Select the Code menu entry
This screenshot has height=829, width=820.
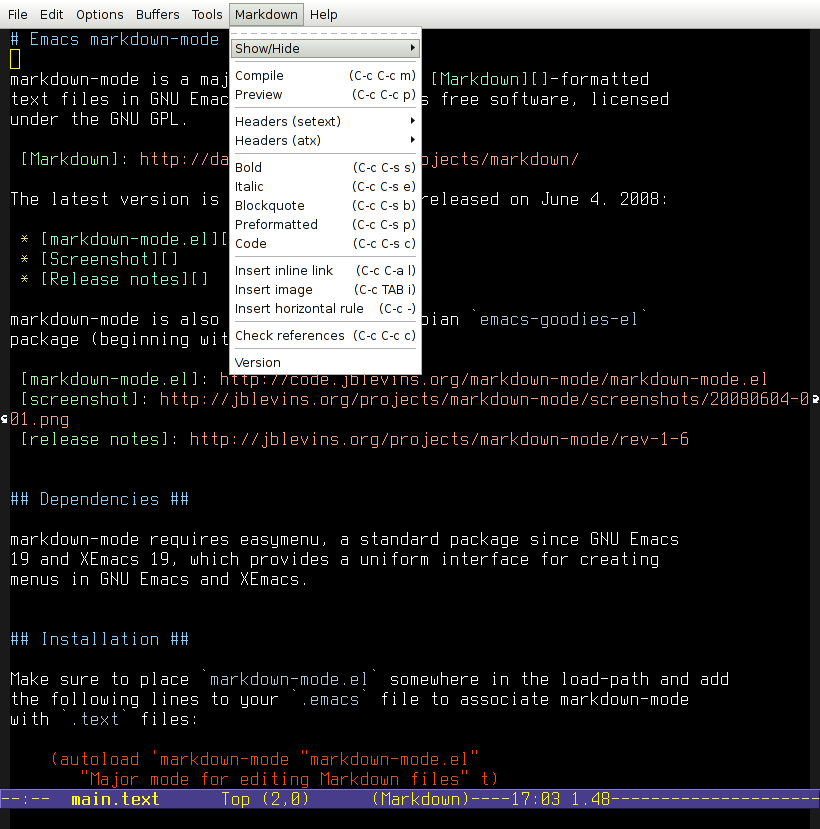pyautogui.click(x=325, y=244)
